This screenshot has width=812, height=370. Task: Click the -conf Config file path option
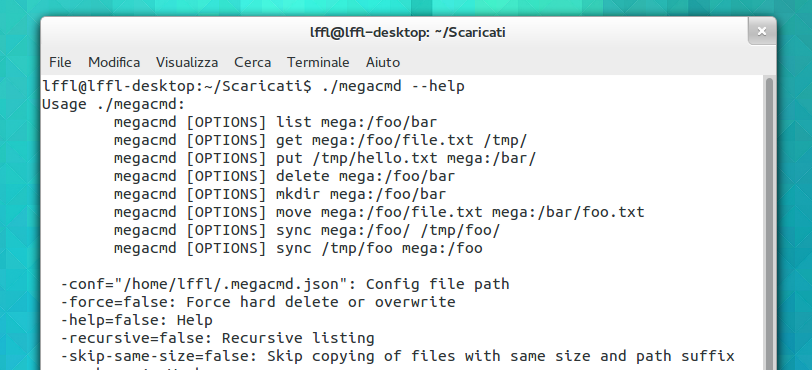[285, 284]
